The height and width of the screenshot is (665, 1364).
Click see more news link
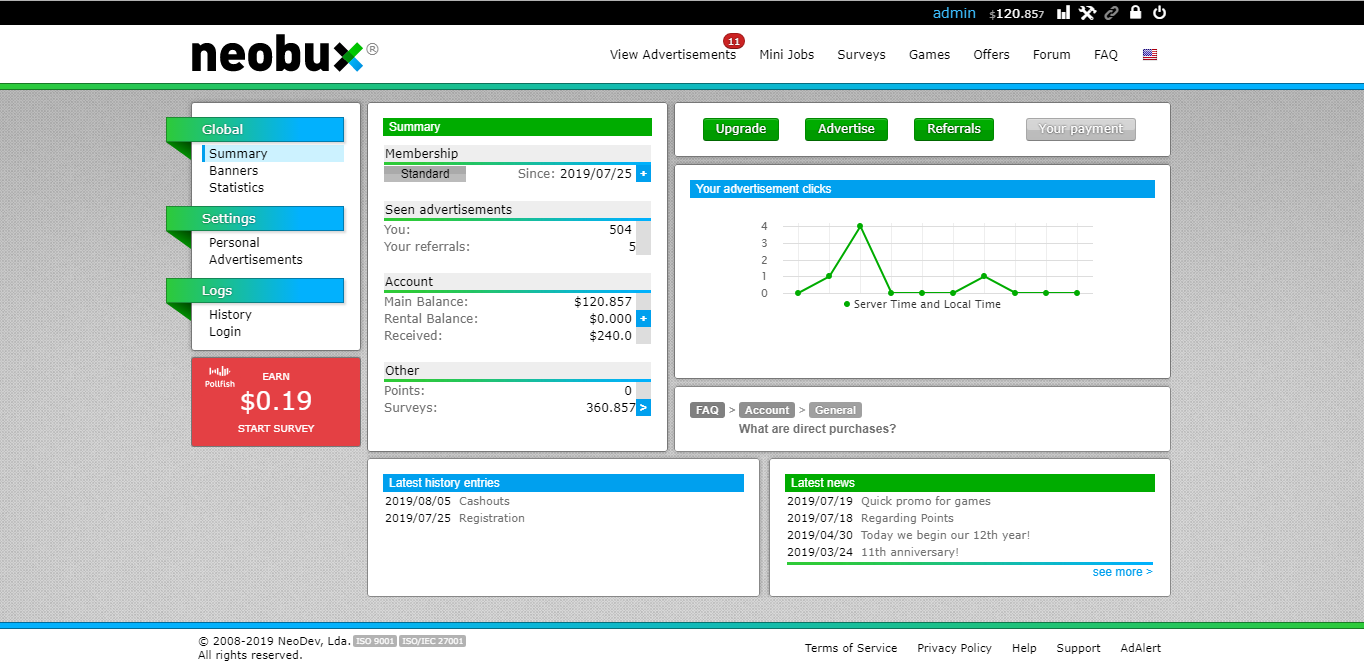[1122, 572]
